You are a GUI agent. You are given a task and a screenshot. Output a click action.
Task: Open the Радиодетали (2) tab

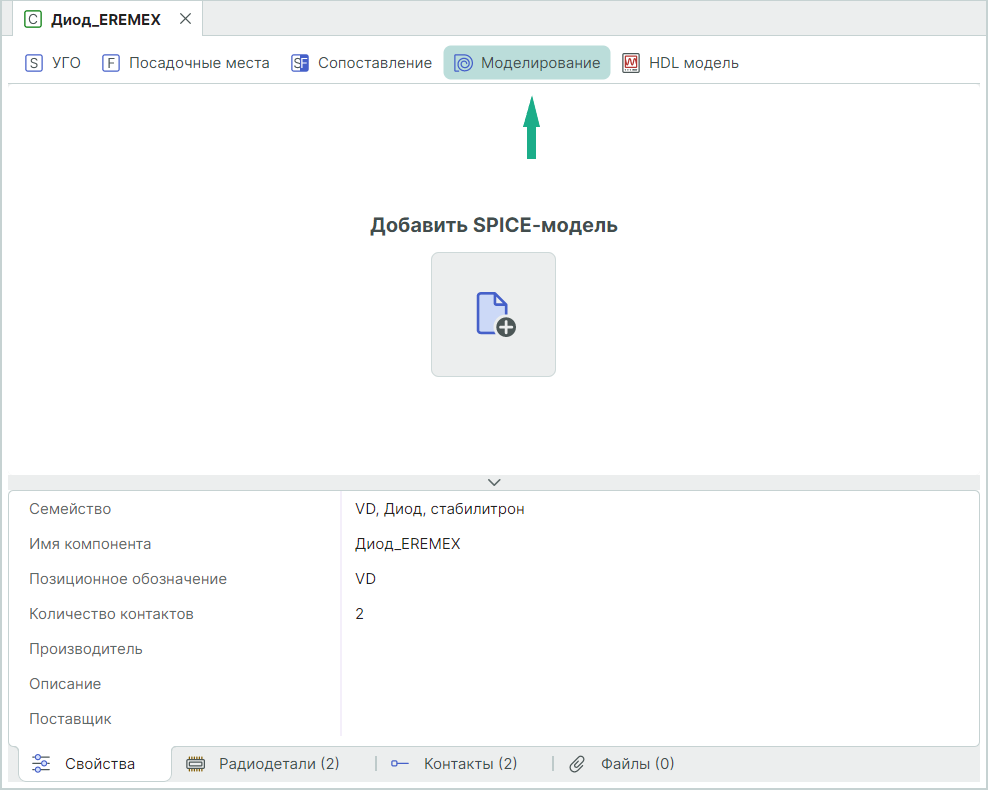click(x=263, y=764)
